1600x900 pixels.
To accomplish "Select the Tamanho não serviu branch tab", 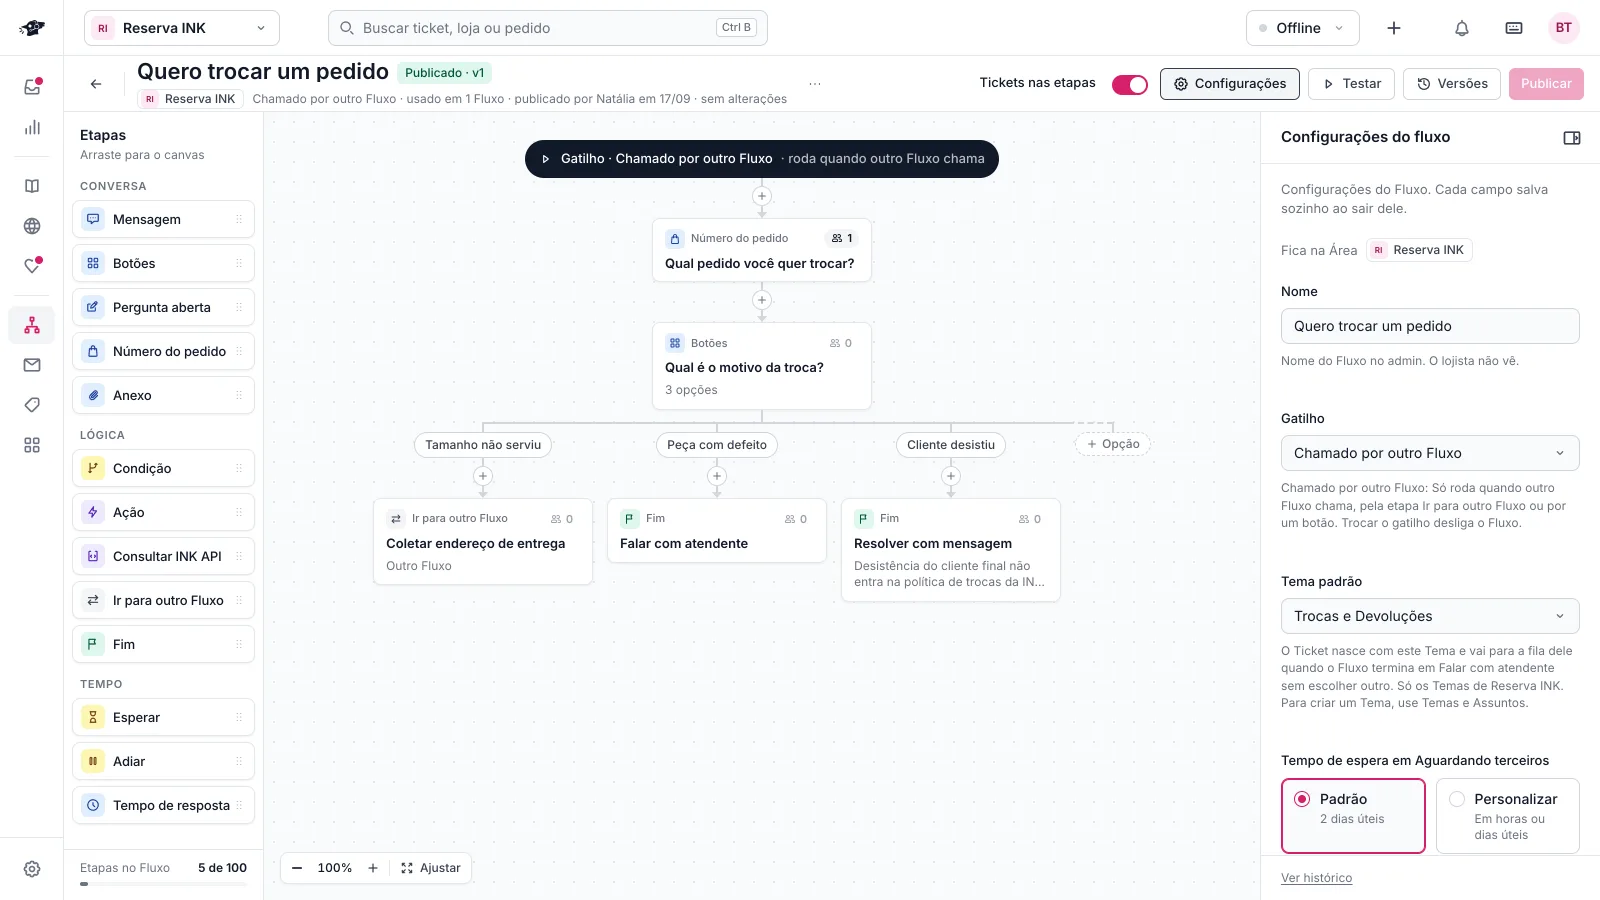I will tap(483, 445).
